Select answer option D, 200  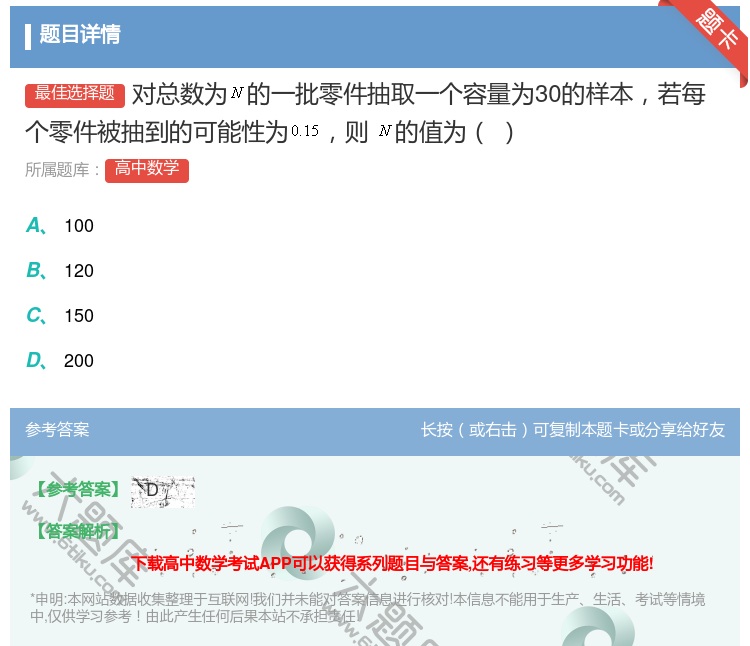(x=60, y=361)
